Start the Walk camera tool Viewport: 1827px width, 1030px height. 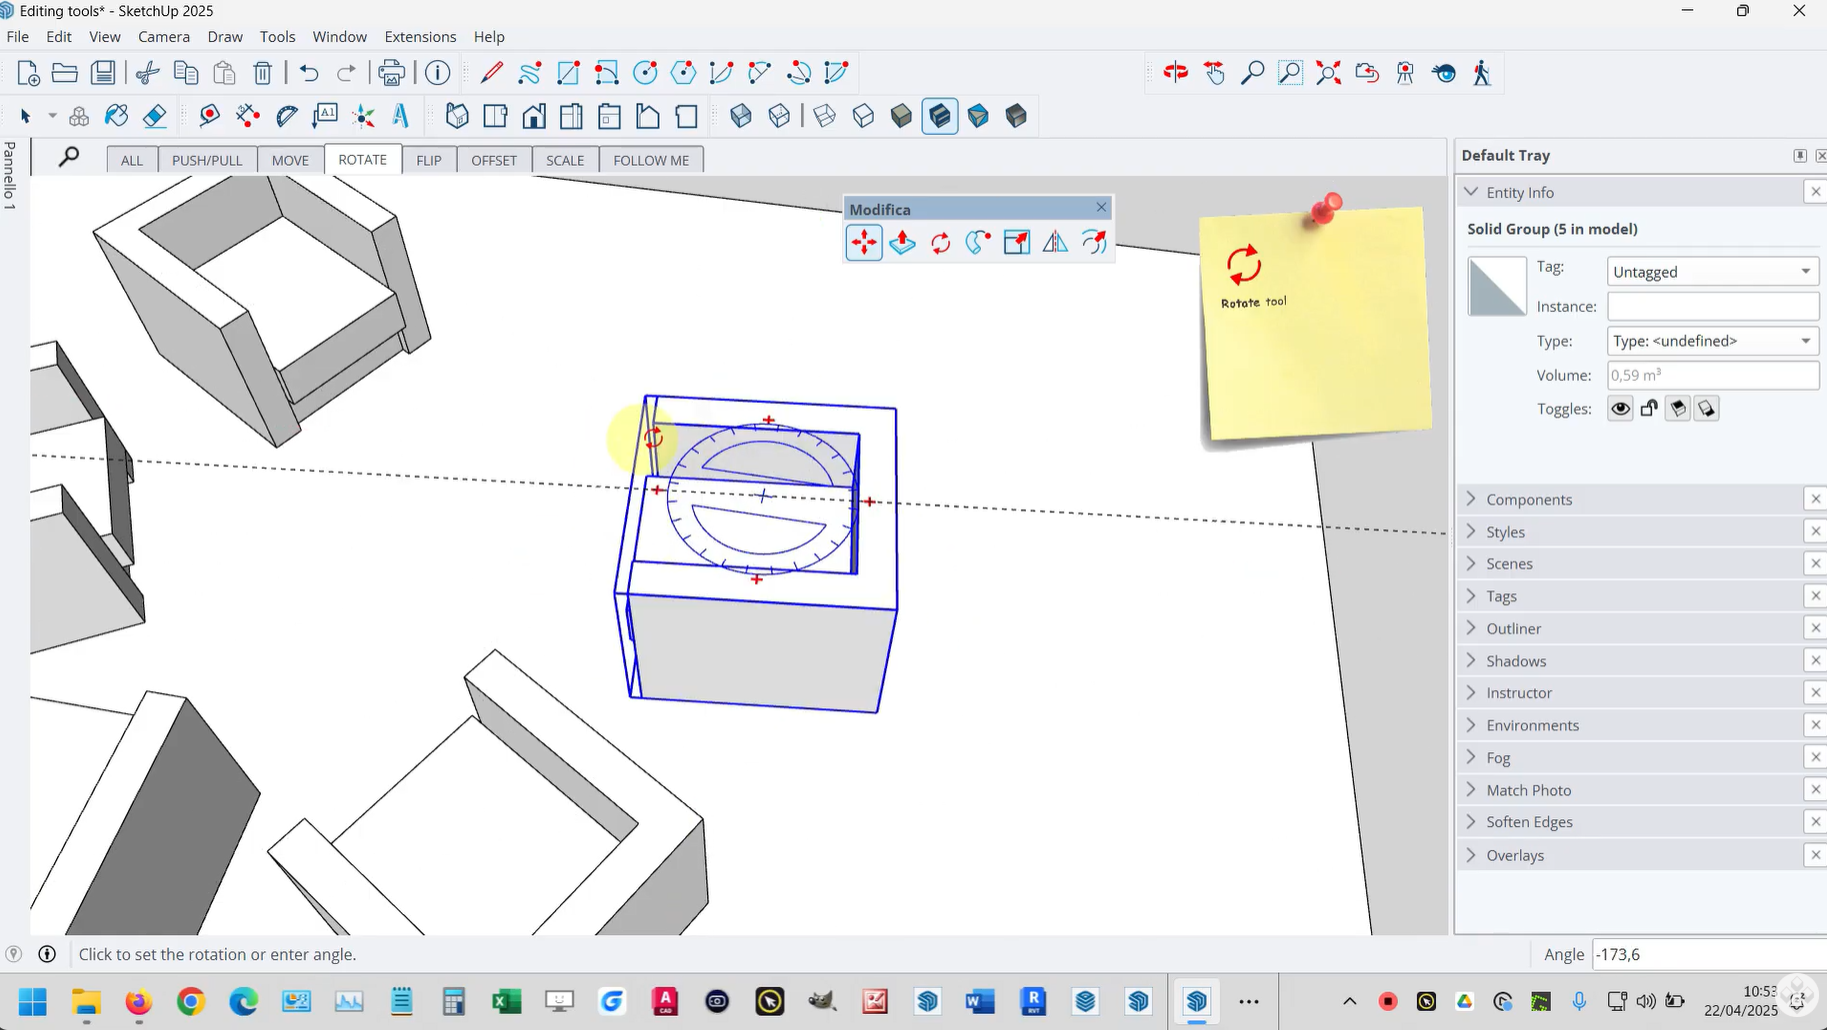click(1481, 73)
